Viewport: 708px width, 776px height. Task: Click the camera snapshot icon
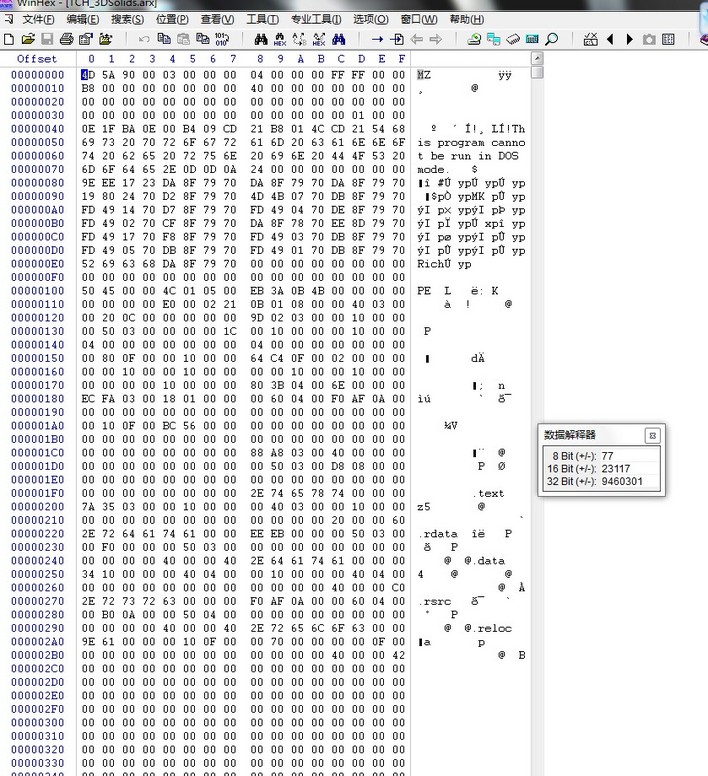(x=649, y=39)
